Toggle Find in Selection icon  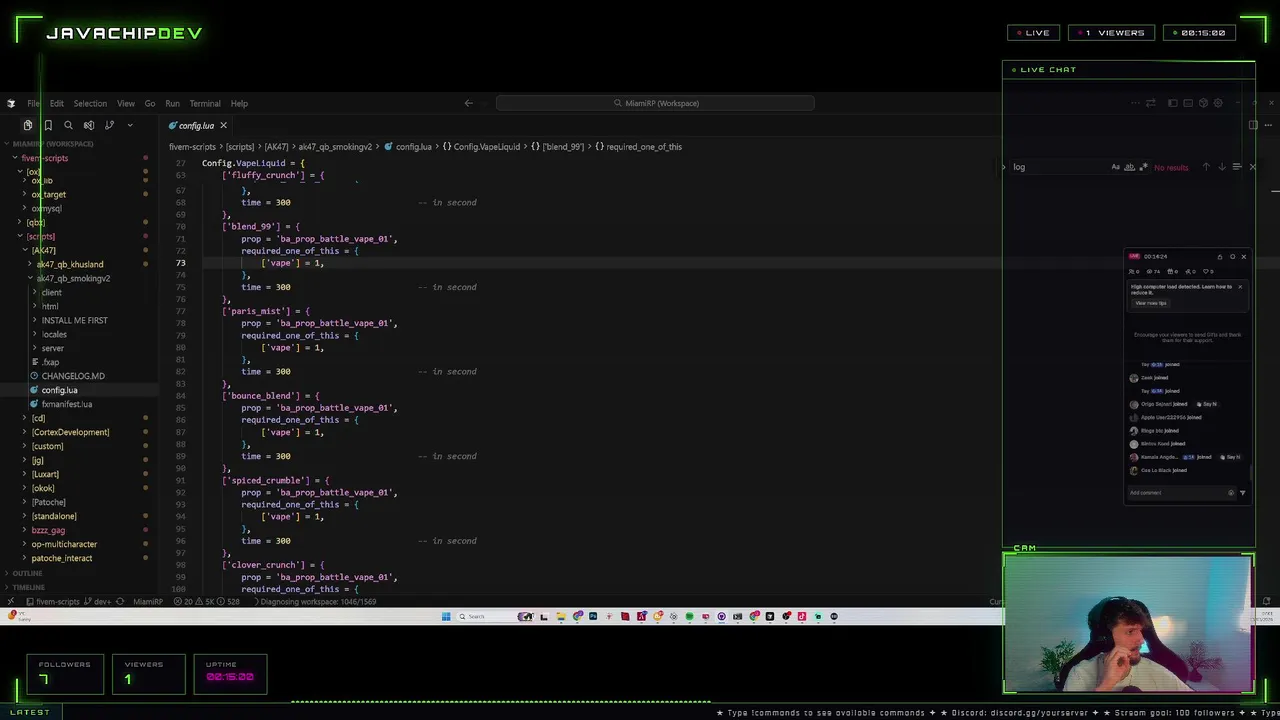coord(1237,167)
